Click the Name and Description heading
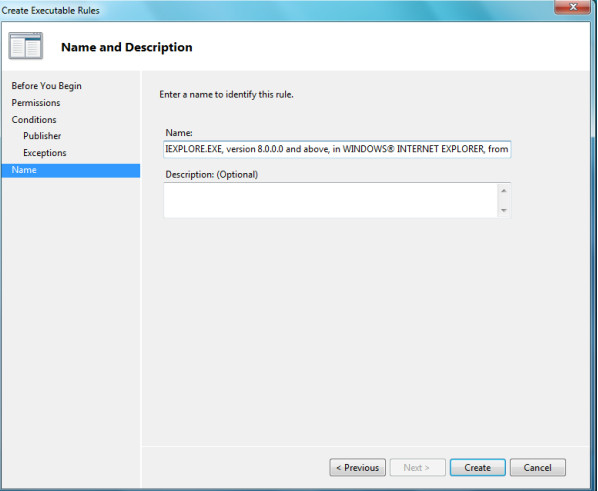598x491 pixels. 127,47
